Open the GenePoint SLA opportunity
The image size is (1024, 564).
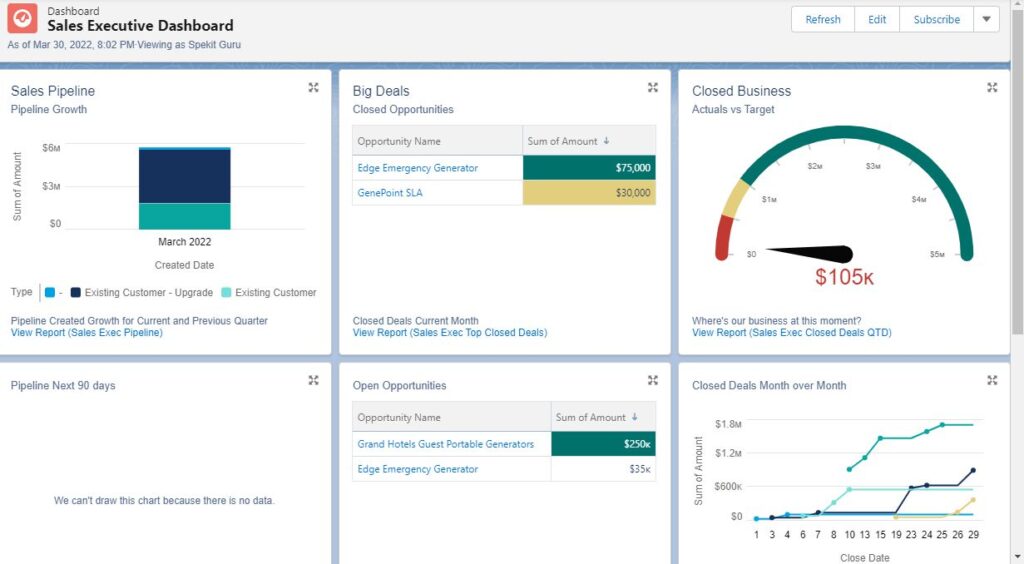point(390,193)
